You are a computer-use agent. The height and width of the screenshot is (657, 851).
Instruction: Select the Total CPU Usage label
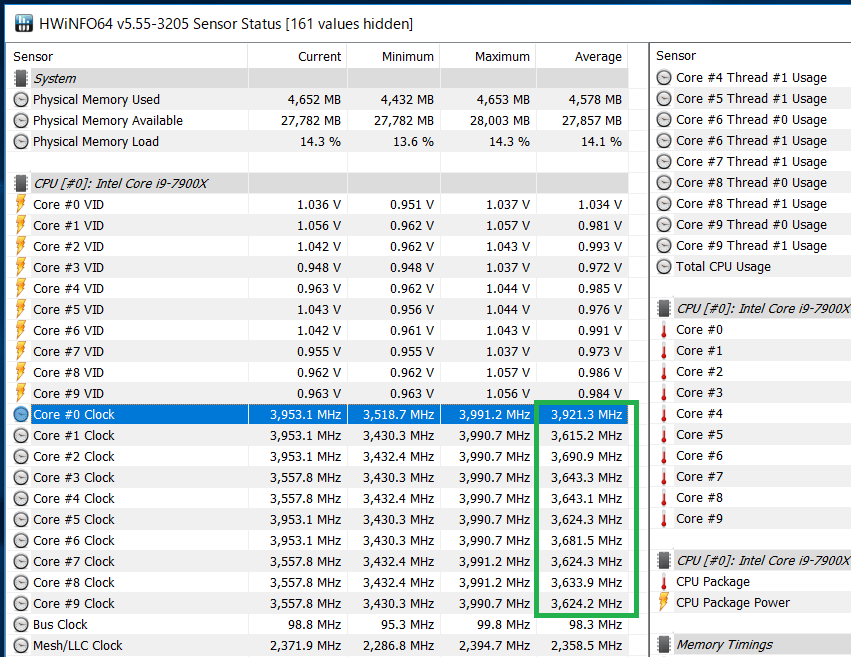point(723,266)
